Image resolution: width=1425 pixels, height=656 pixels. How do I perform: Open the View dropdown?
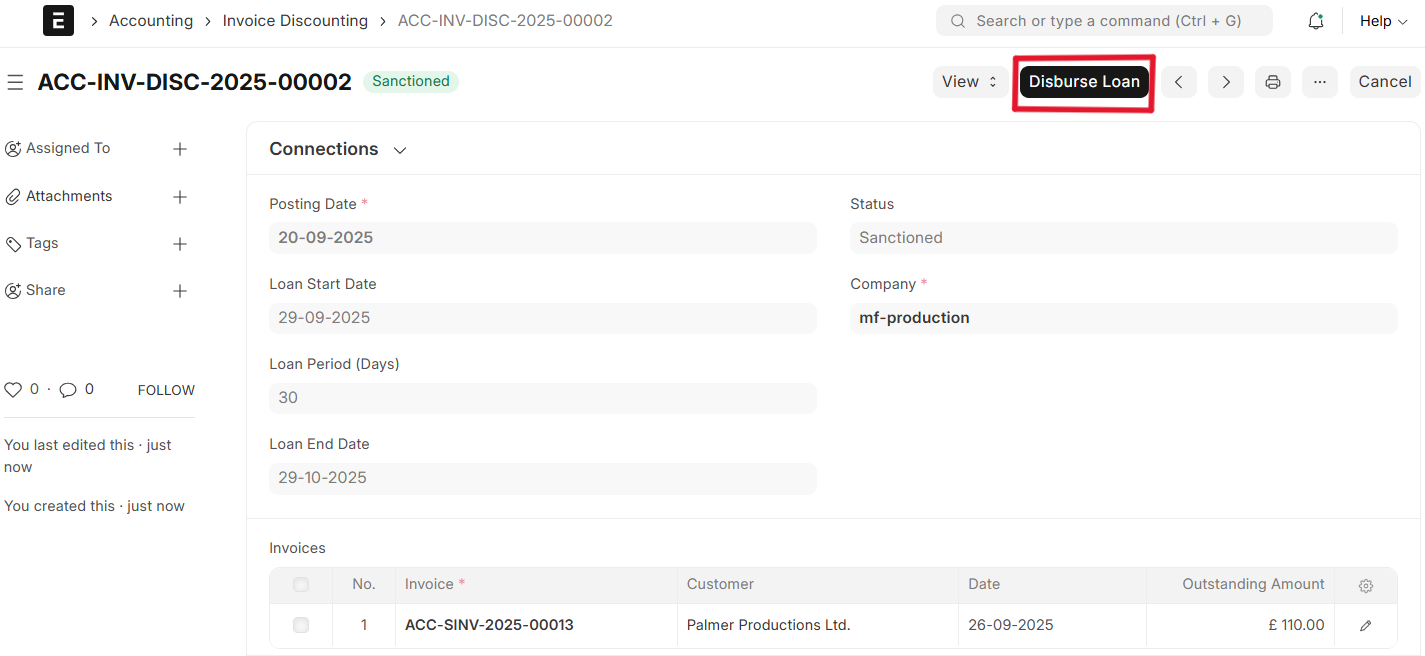(x=968, y=81)
